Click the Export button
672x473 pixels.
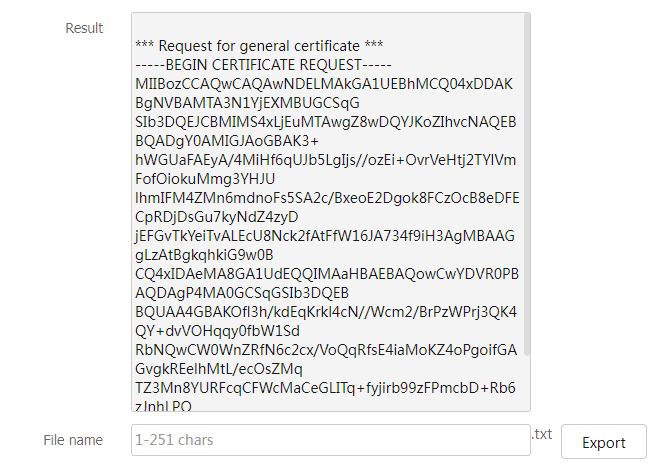pyautogui.click(x=603, y=442)
